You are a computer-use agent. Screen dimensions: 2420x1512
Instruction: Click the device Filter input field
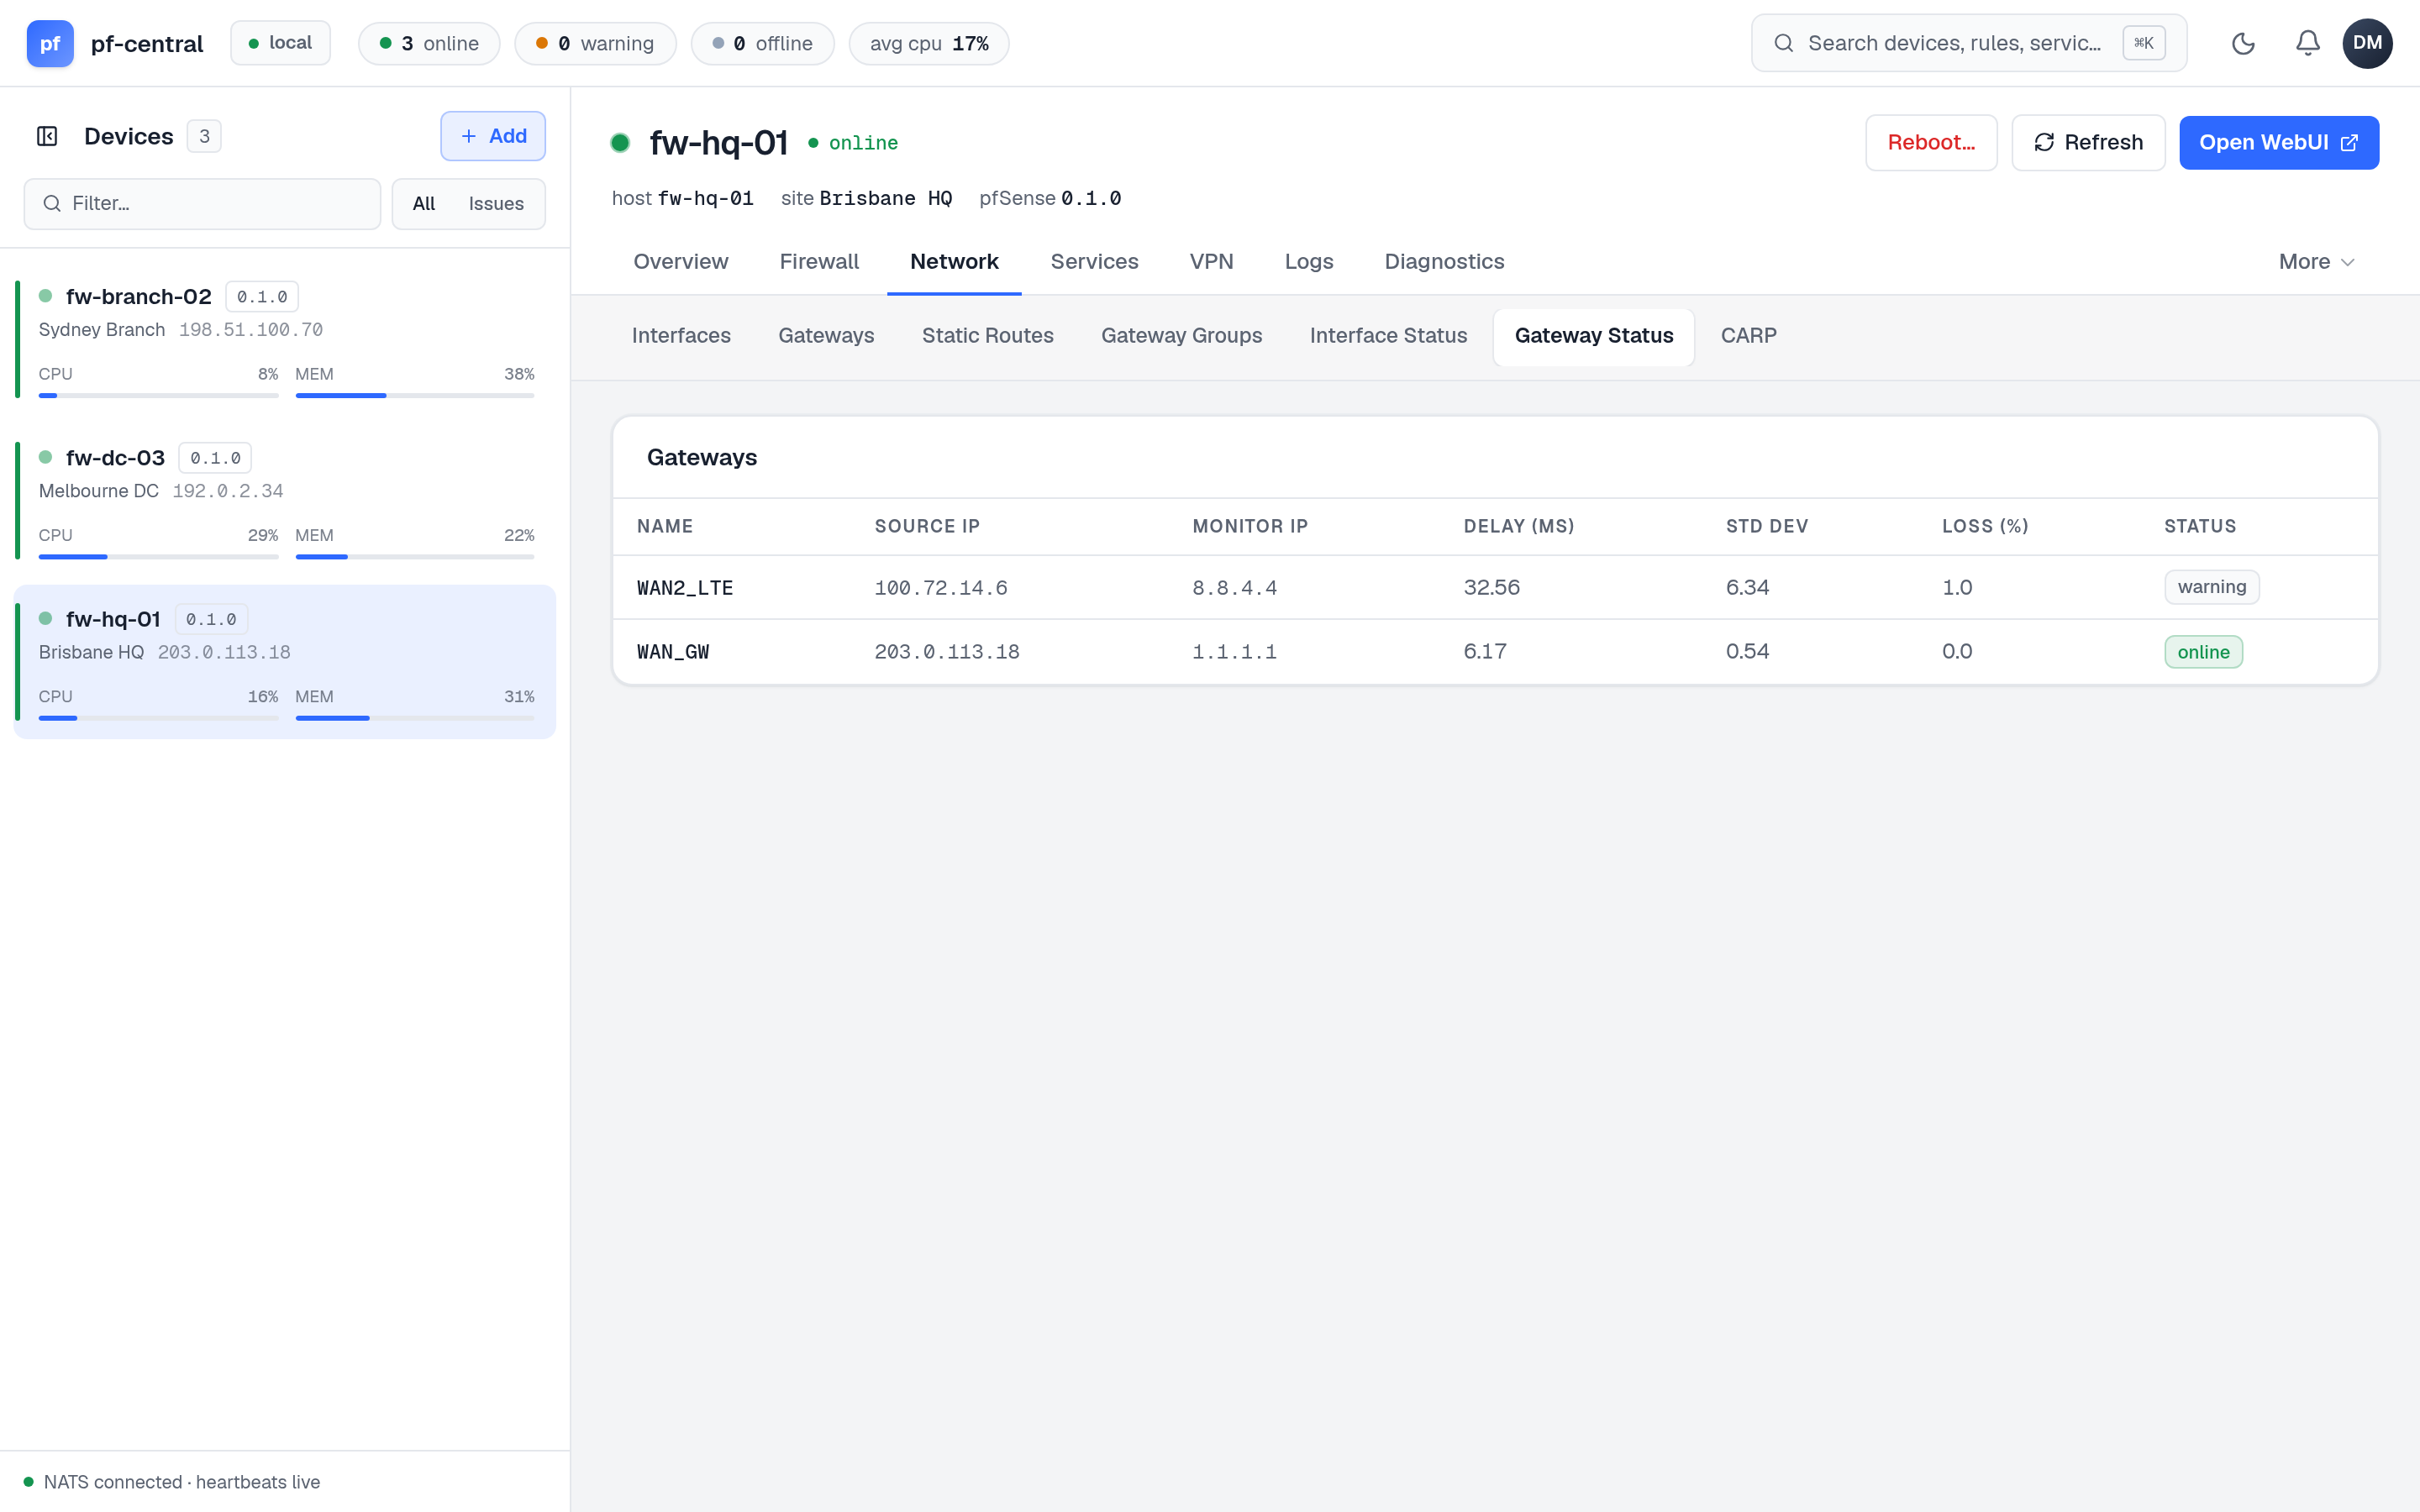pyautogui.click(x=202, y=203)
